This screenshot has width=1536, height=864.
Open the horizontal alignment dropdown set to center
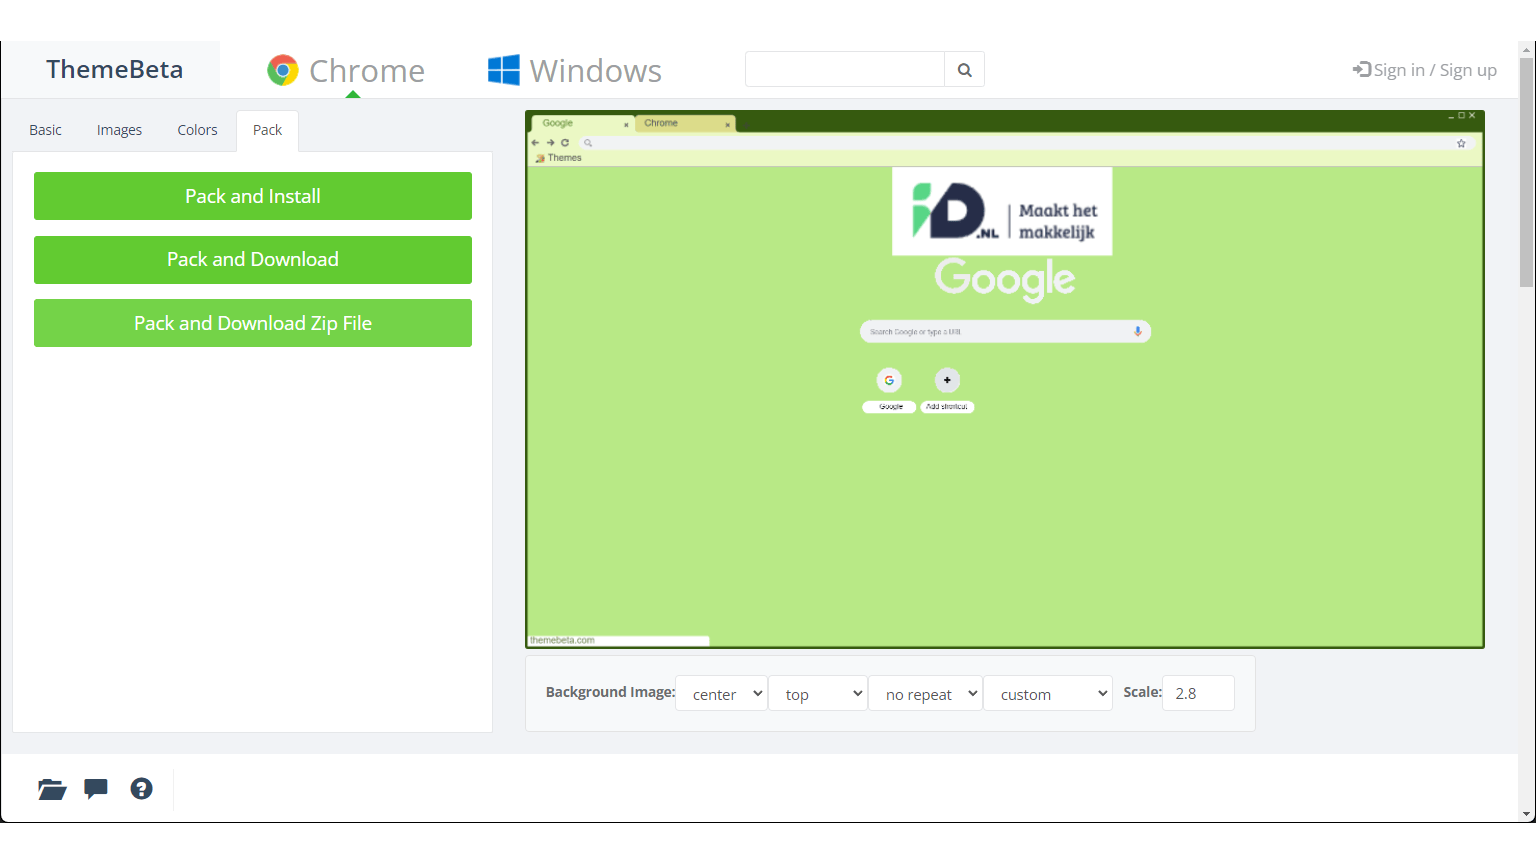722,694
